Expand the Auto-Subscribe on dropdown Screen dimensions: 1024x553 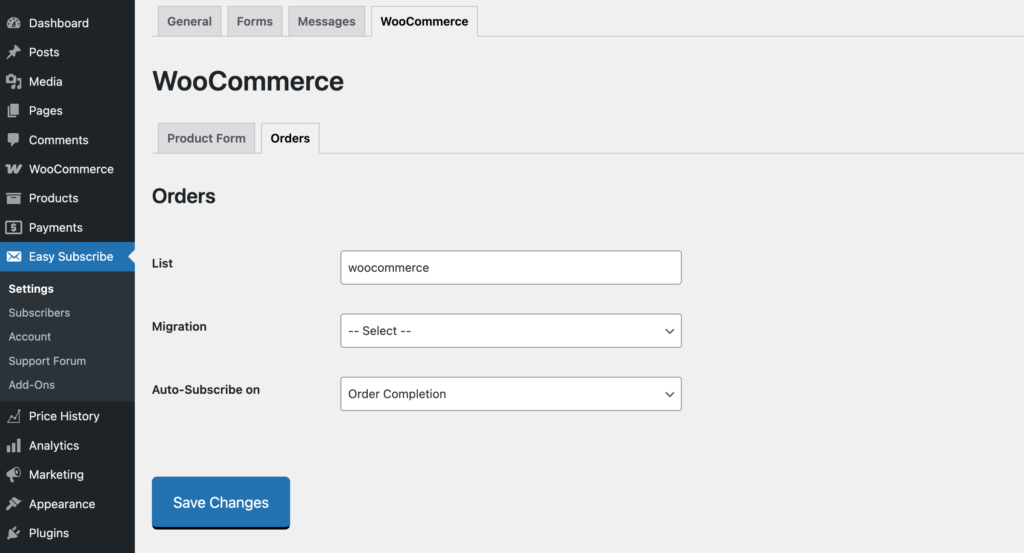click(x=510, y=394)
